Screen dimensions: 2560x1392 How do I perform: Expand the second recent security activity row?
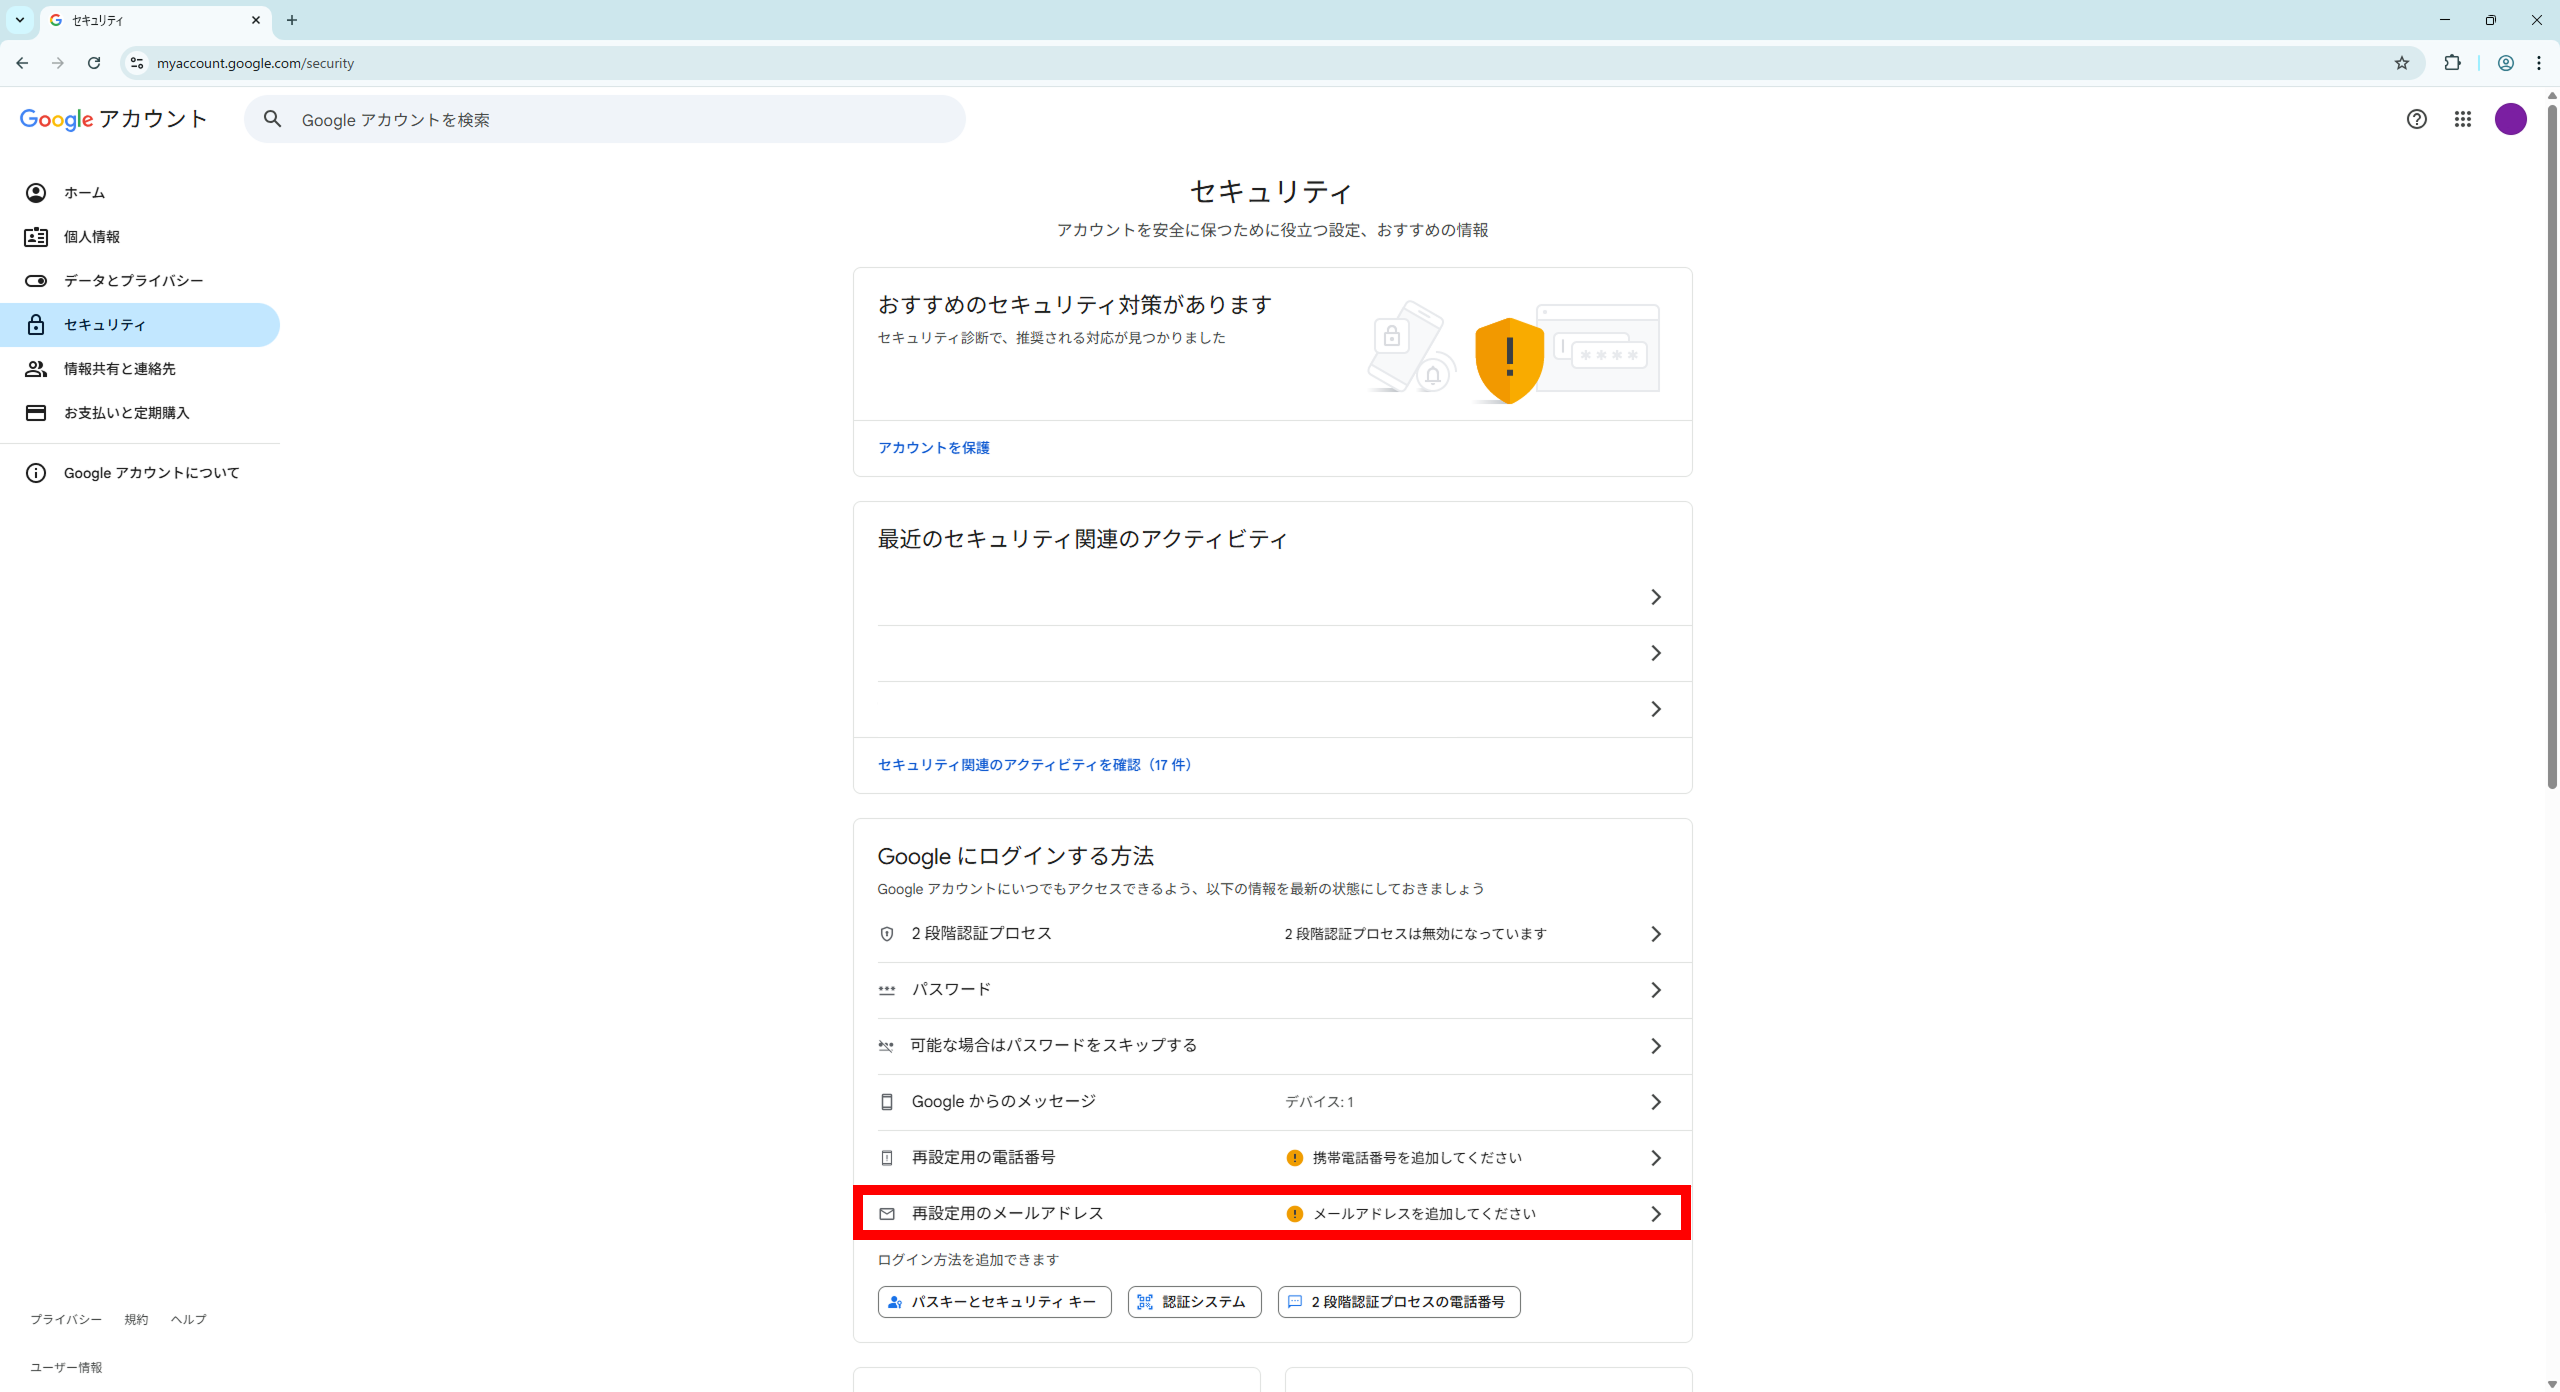point(1655,653)
